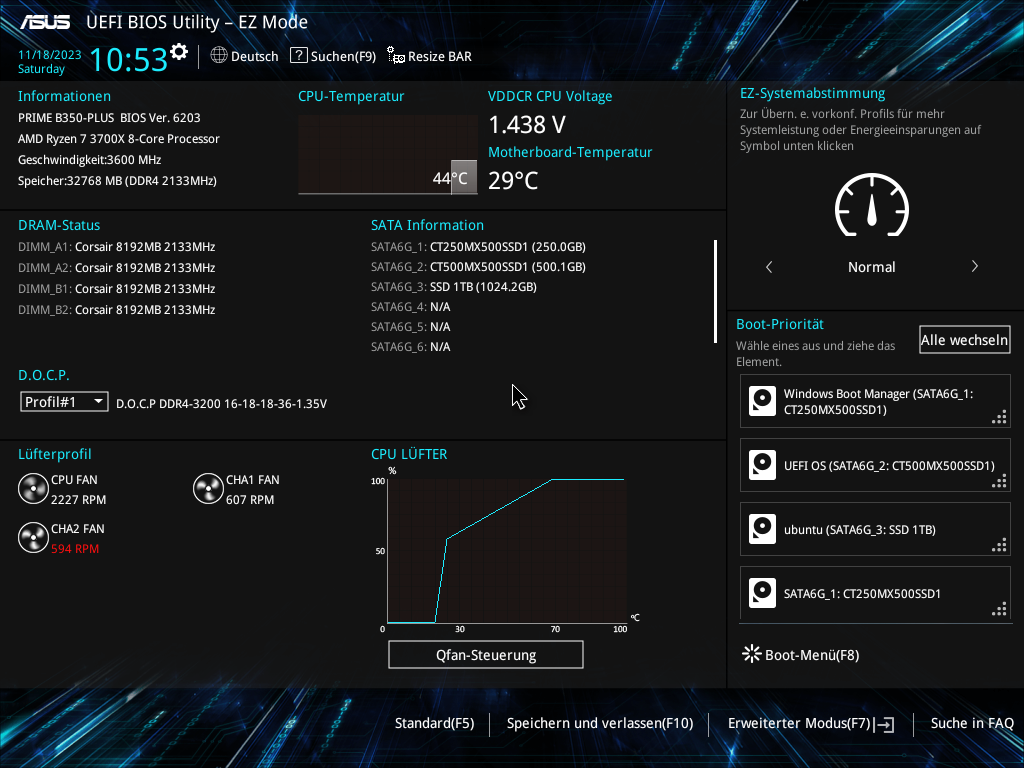Select ubuntu (SATA6G_3: SSD 1TB) boot entry
Image resolution: width=1024 pixels, height=768 pixels.
click(875, 529)
